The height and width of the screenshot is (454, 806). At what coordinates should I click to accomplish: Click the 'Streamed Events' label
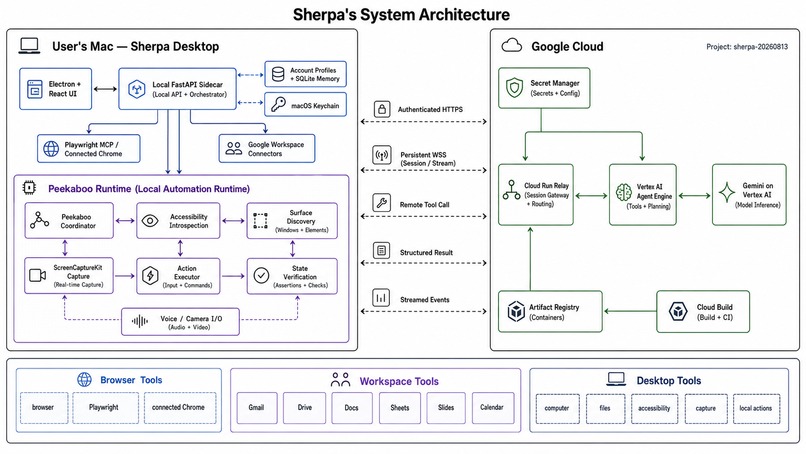425,300
